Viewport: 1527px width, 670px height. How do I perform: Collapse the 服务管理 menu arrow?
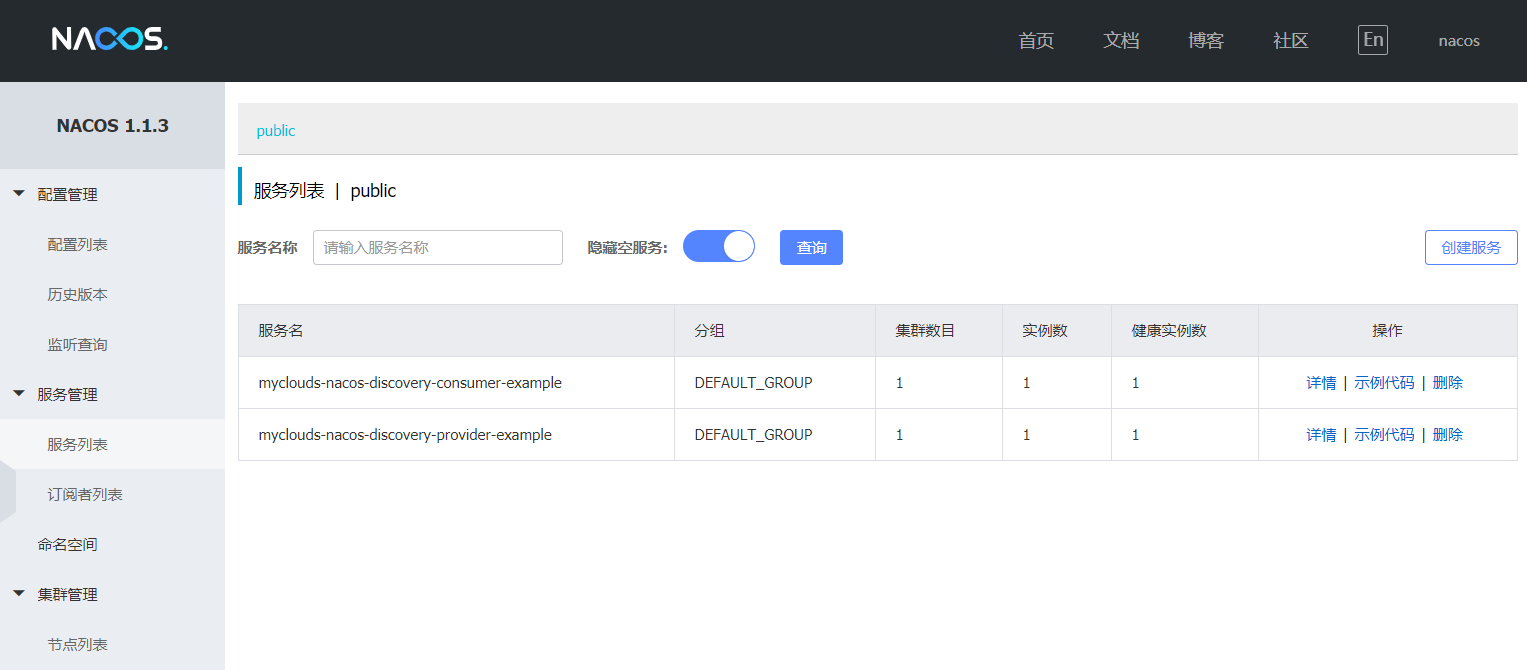tap(18, 394)
